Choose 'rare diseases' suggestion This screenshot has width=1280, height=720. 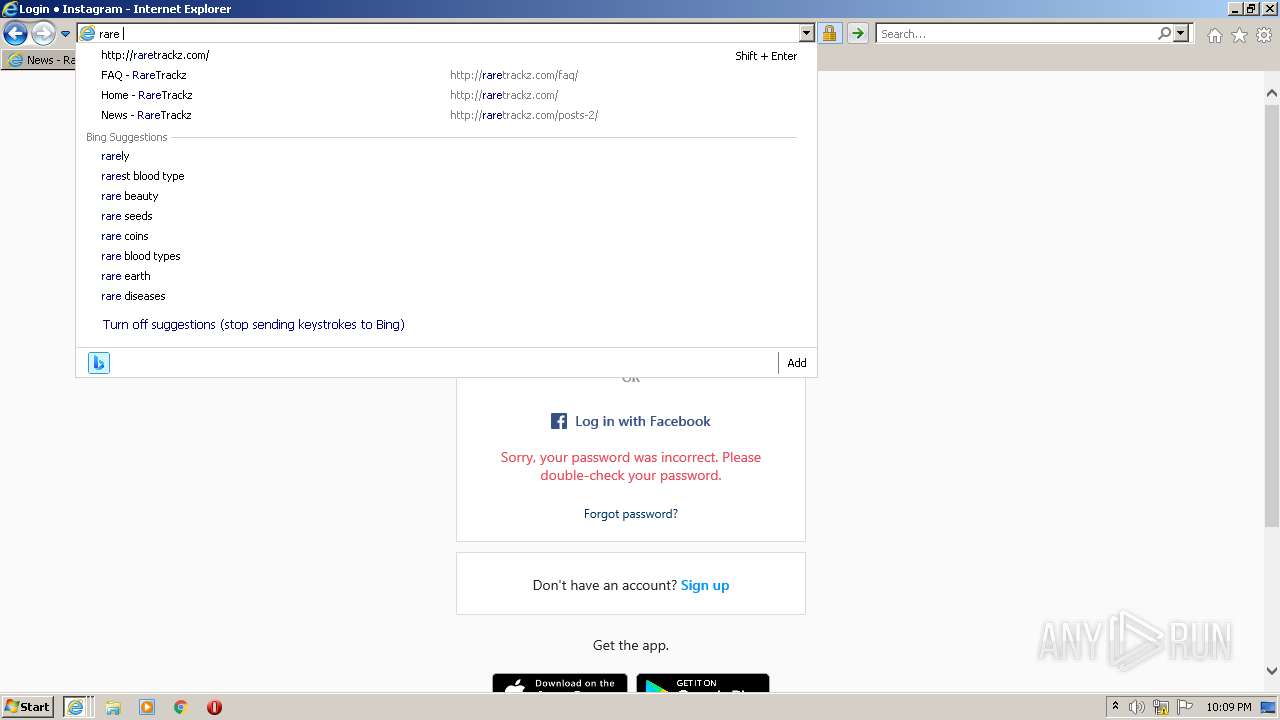[448, 296]
